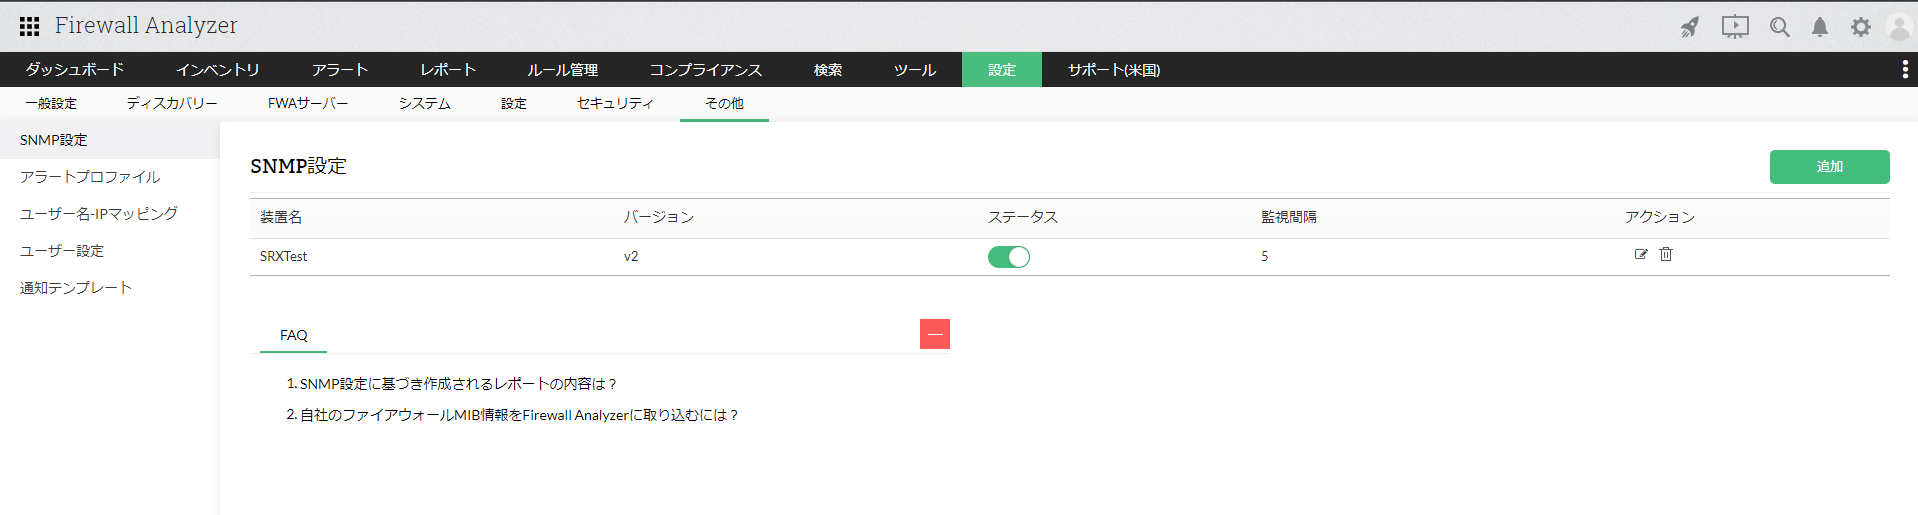Viewport: 1918px width, 515px height.
Task: Click the search magnifier icon
Action: click(x=1779, y=27)
